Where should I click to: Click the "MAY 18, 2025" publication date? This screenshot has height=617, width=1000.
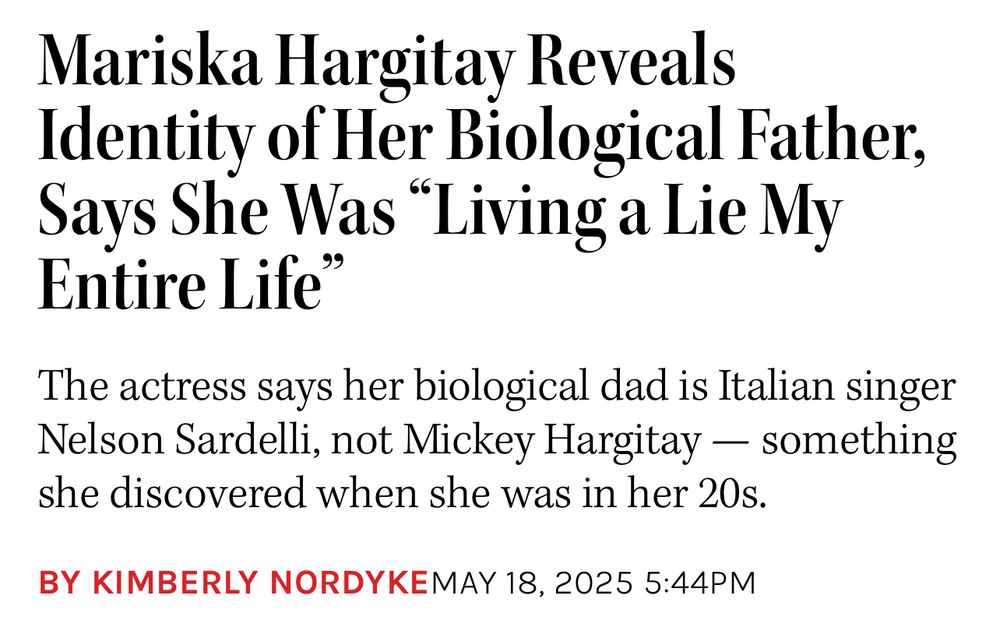point(533,583)
